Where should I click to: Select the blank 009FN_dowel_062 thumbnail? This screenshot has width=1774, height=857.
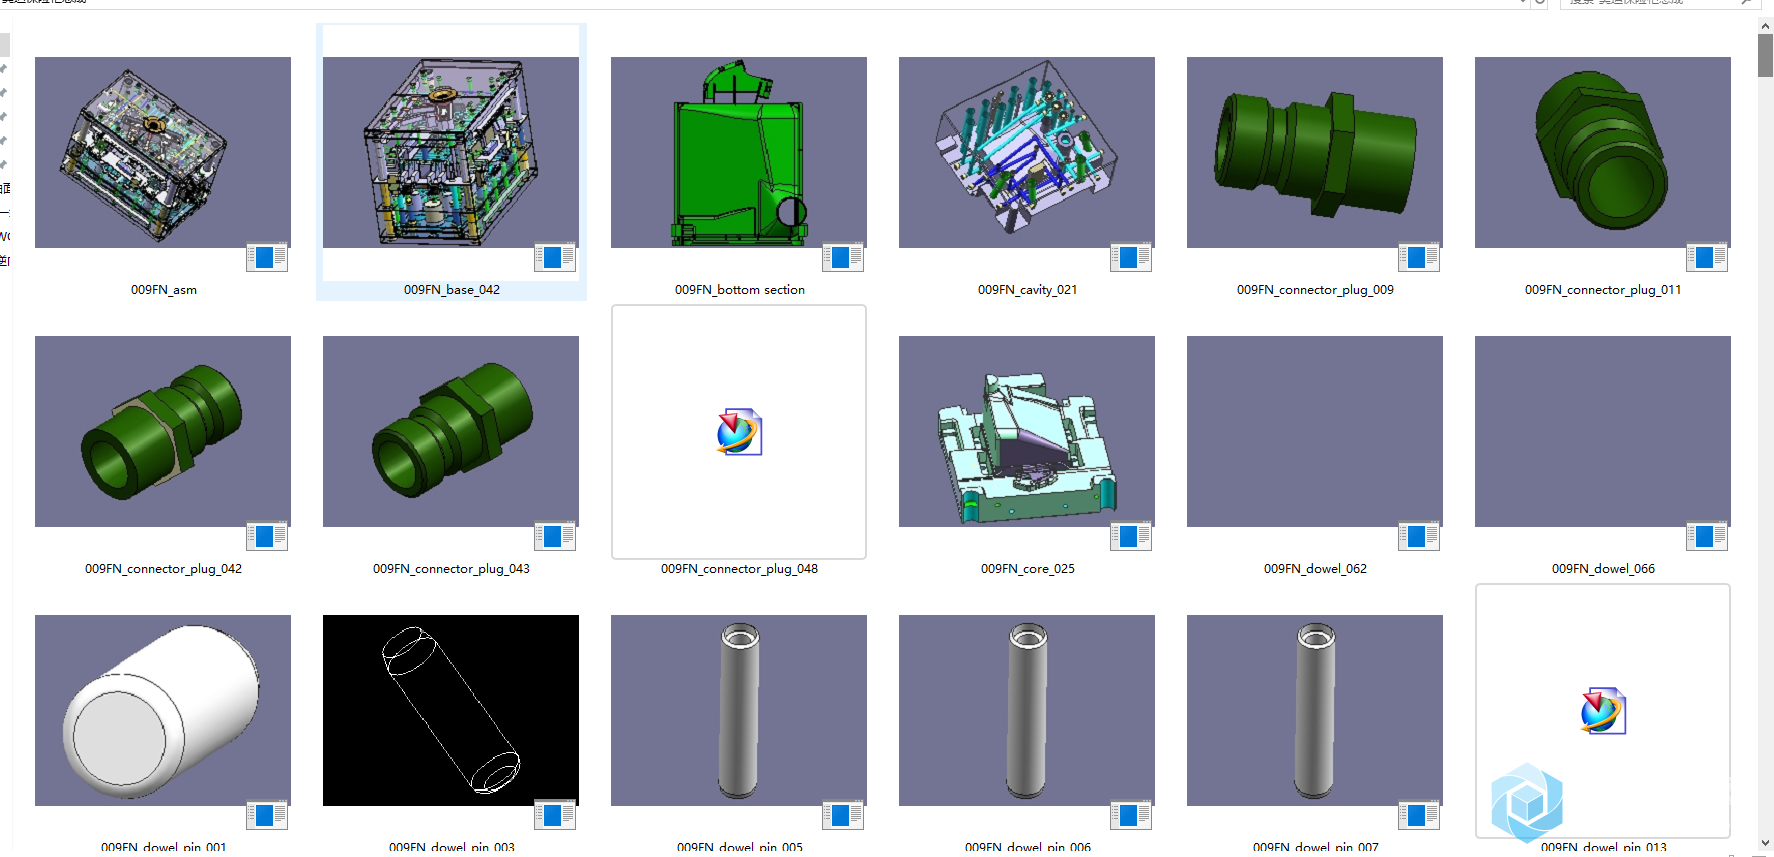(x=1315, y=431)
